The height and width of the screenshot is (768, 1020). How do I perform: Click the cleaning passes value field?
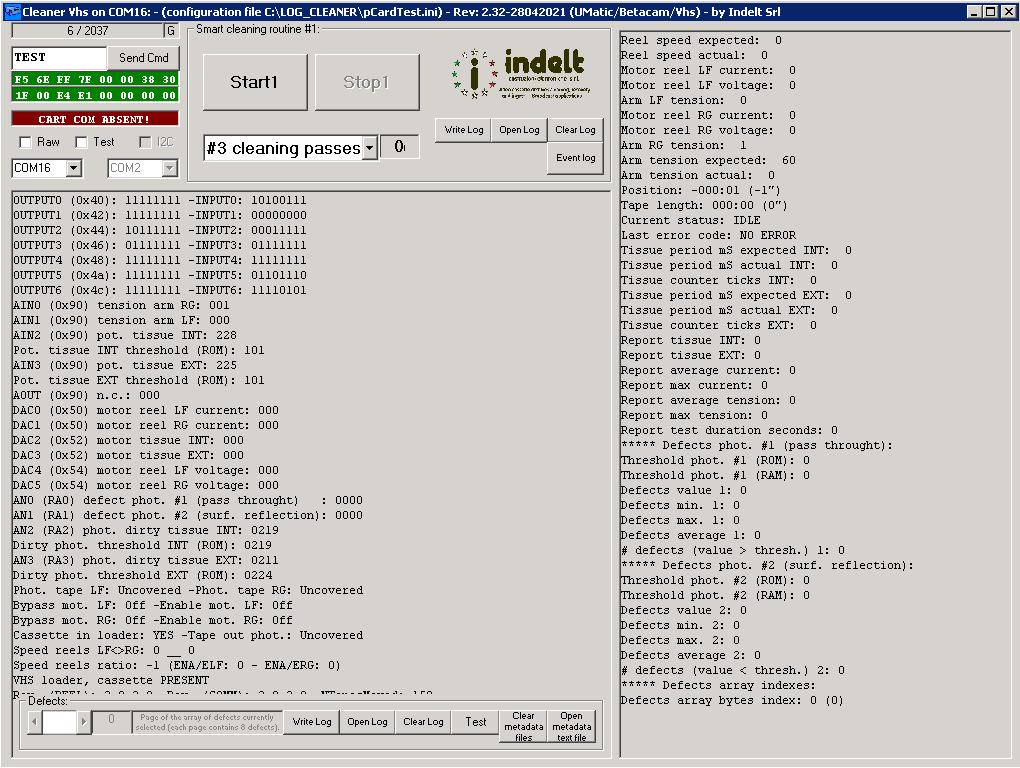pyautogui.click(x=399, y=147)
